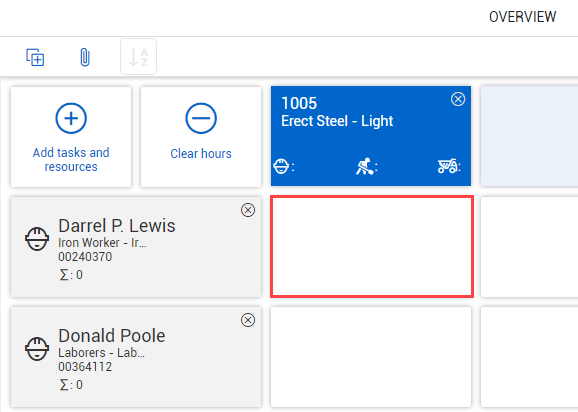Click the Add tasks and resources label
This screenshot has height=412, width=578.
(71, 160)
